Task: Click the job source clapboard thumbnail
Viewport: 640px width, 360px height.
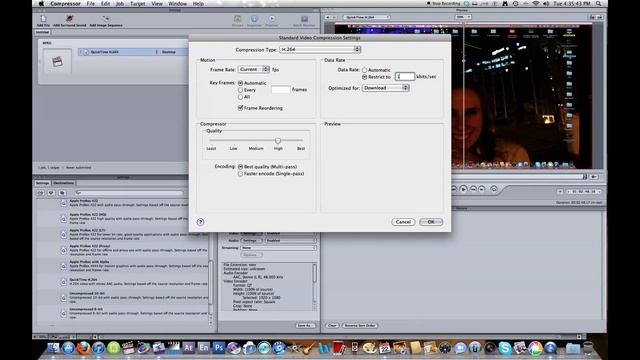Action: coord(58,61)
